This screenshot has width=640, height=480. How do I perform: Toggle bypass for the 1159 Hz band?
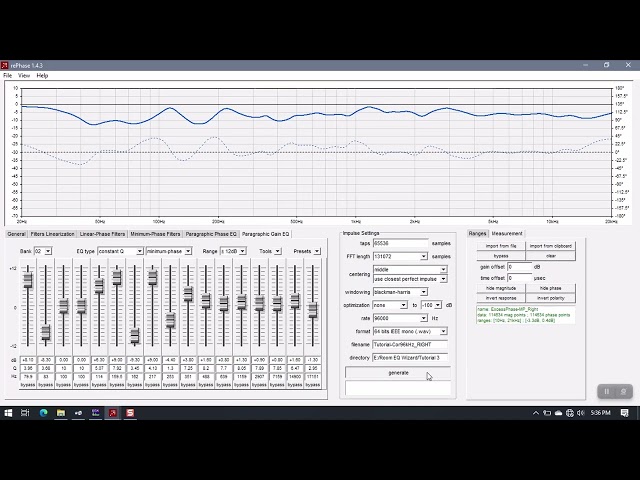click(x=241, y=385)
